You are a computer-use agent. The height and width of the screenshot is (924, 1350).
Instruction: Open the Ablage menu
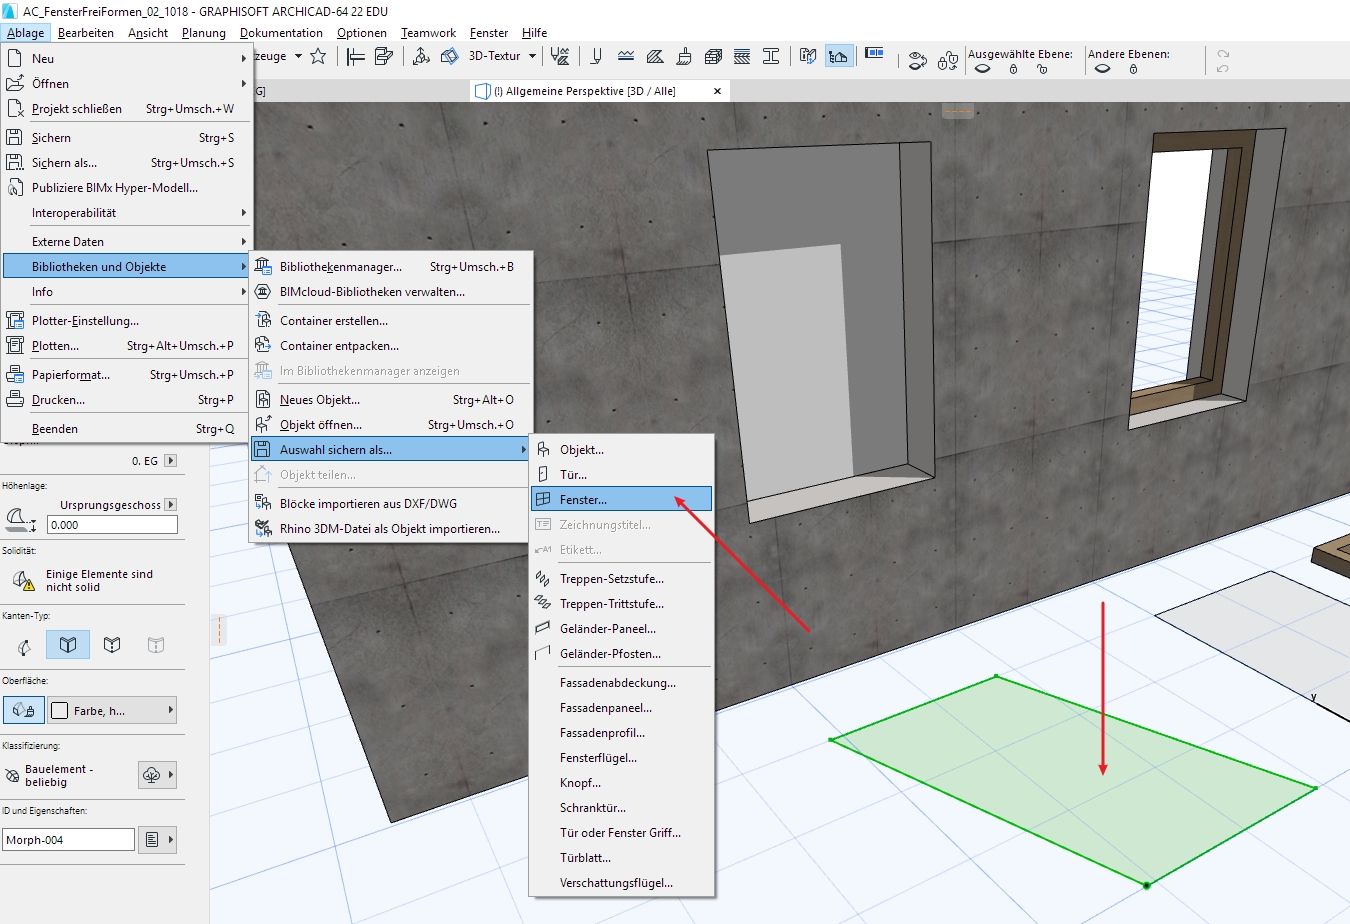tap(25, 32)
